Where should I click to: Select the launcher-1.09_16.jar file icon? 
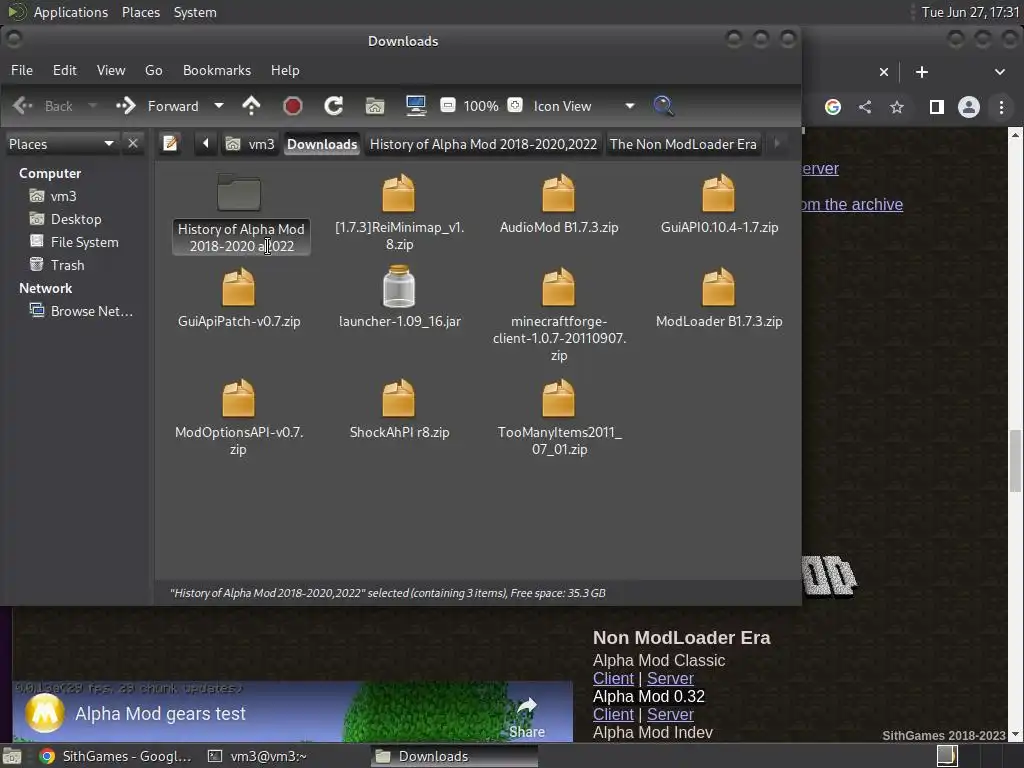(x=399, y=287)
